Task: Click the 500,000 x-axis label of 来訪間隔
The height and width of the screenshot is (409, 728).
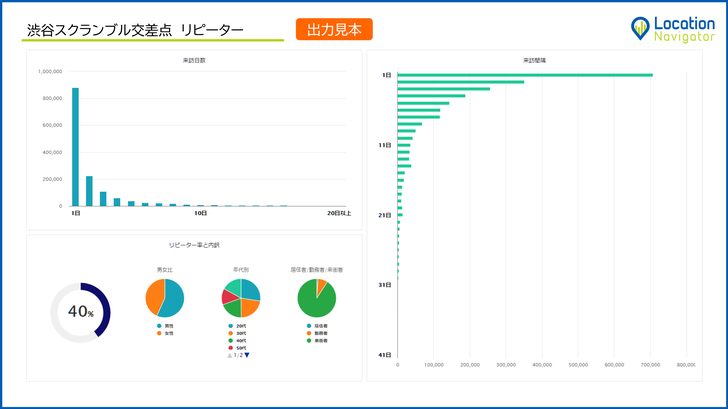Action: (578, 365)
